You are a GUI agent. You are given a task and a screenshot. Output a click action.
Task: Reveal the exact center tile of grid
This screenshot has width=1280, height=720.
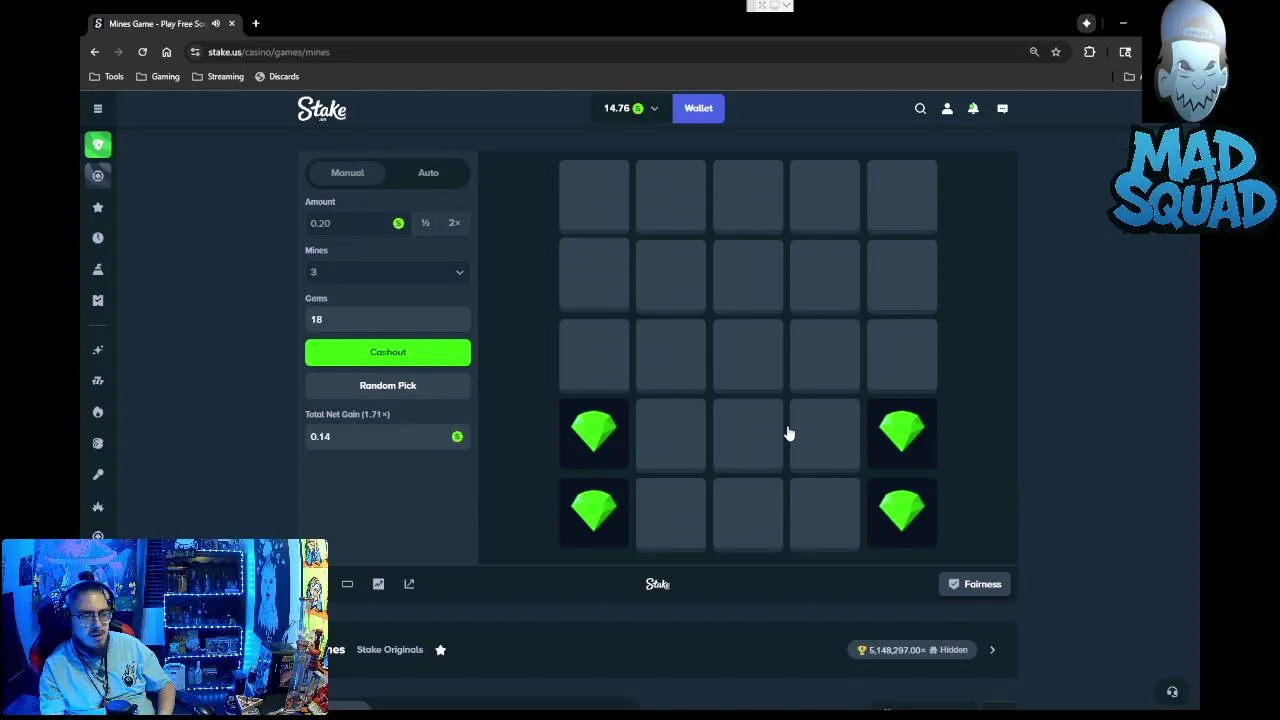point(748,355)
